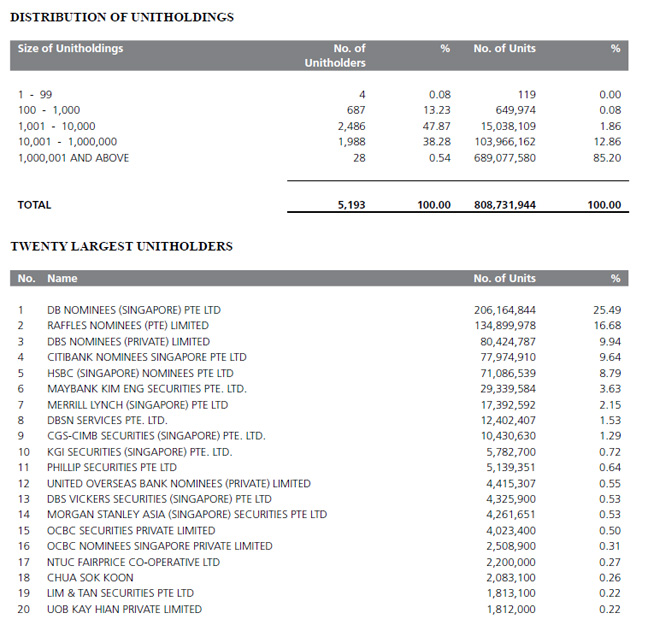Click the unitholder count 2,486
This screenshot has height=619, width=648.
pyautogui.click(x=352, y=126)
